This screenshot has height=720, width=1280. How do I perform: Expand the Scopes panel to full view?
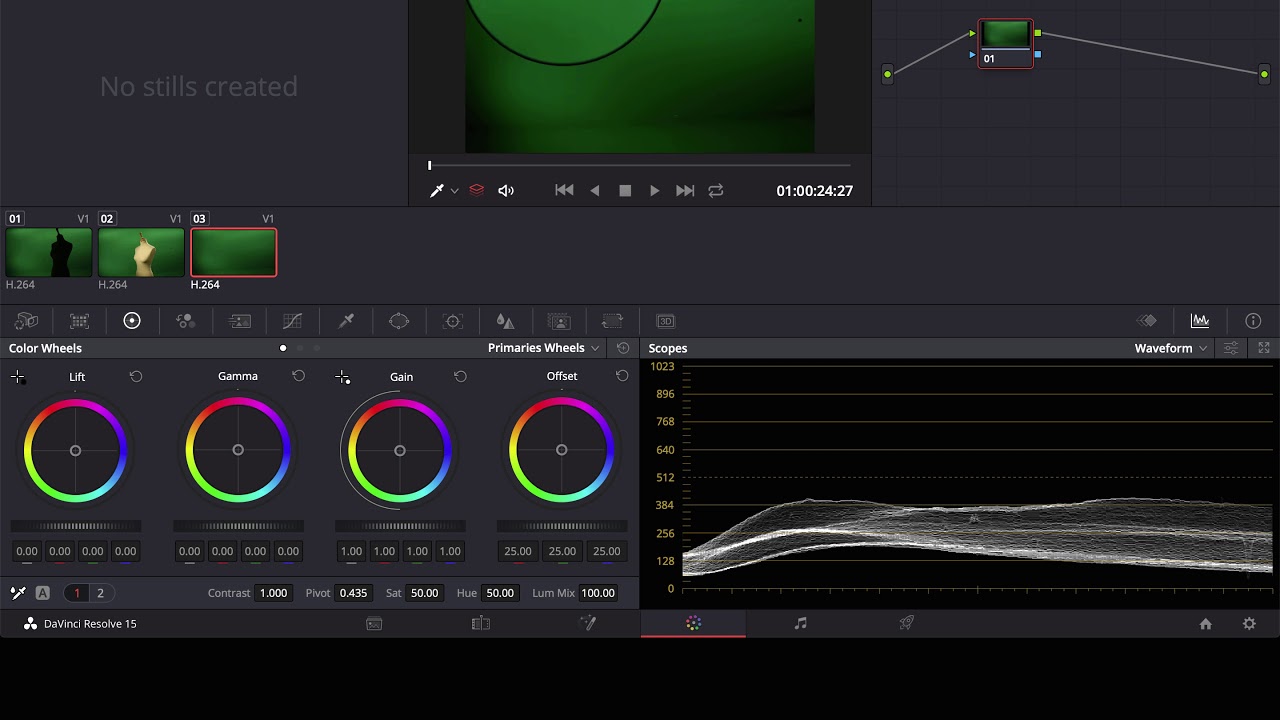[x=1264, y=348]
